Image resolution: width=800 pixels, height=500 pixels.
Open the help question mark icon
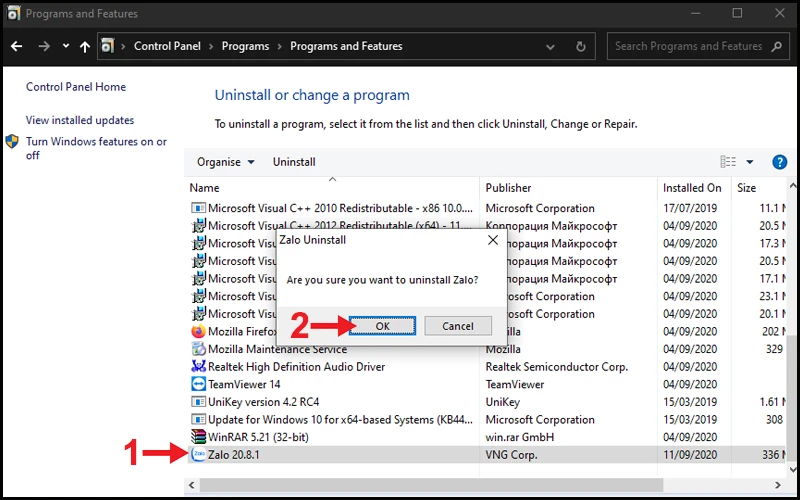[779, 162]
